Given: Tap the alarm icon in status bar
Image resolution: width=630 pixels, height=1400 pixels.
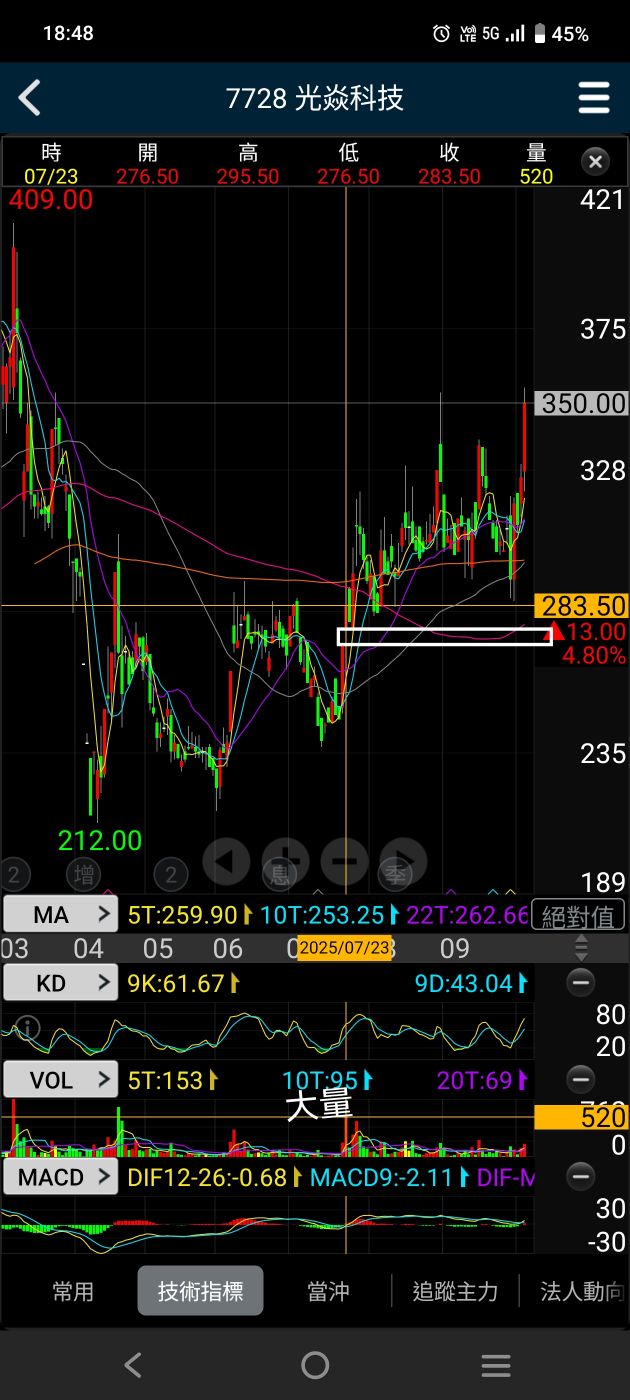Looking at the screenshot, I should tap(441, 34).
